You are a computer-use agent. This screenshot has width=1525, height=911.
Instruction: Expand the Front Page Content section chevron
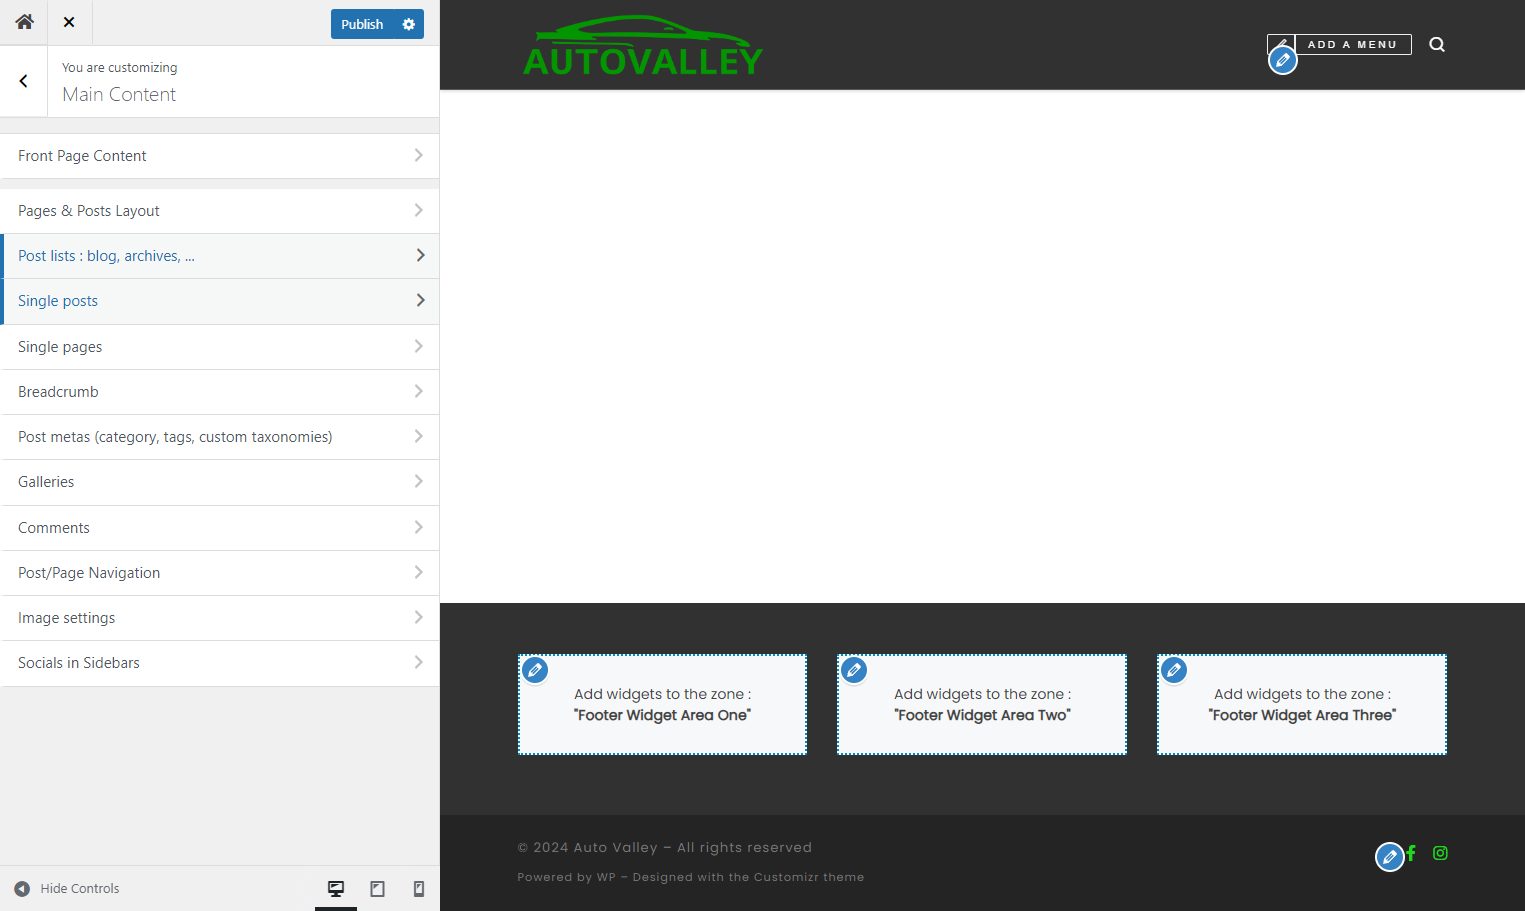pyautogui.click(x=418, y=155)
